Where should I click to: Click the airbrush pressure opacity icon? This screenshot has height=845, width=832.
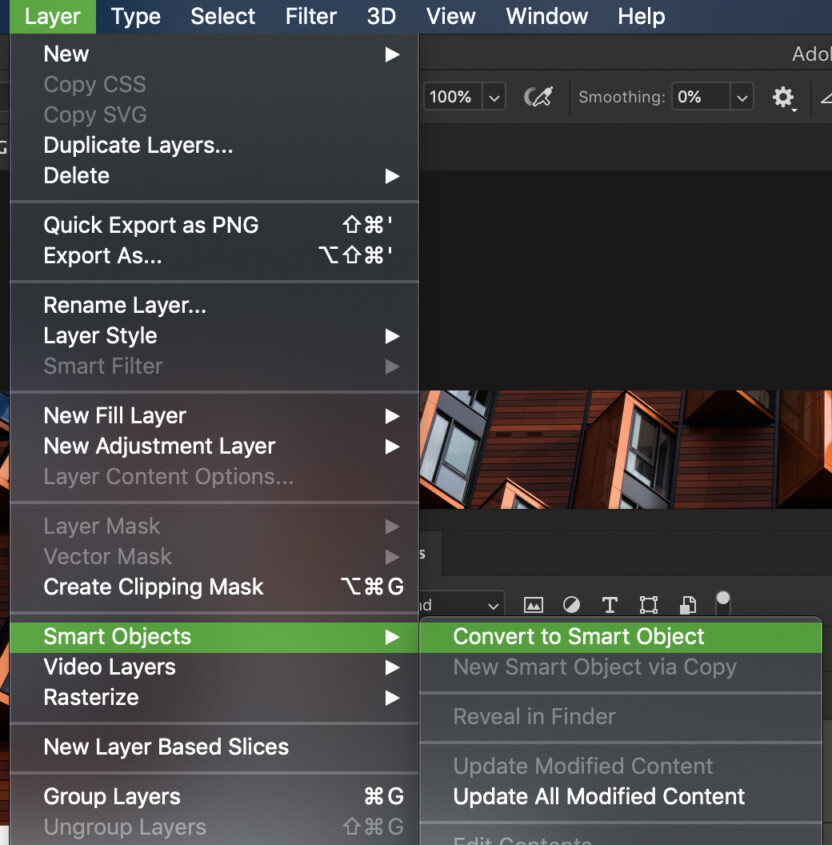point(540,97)
